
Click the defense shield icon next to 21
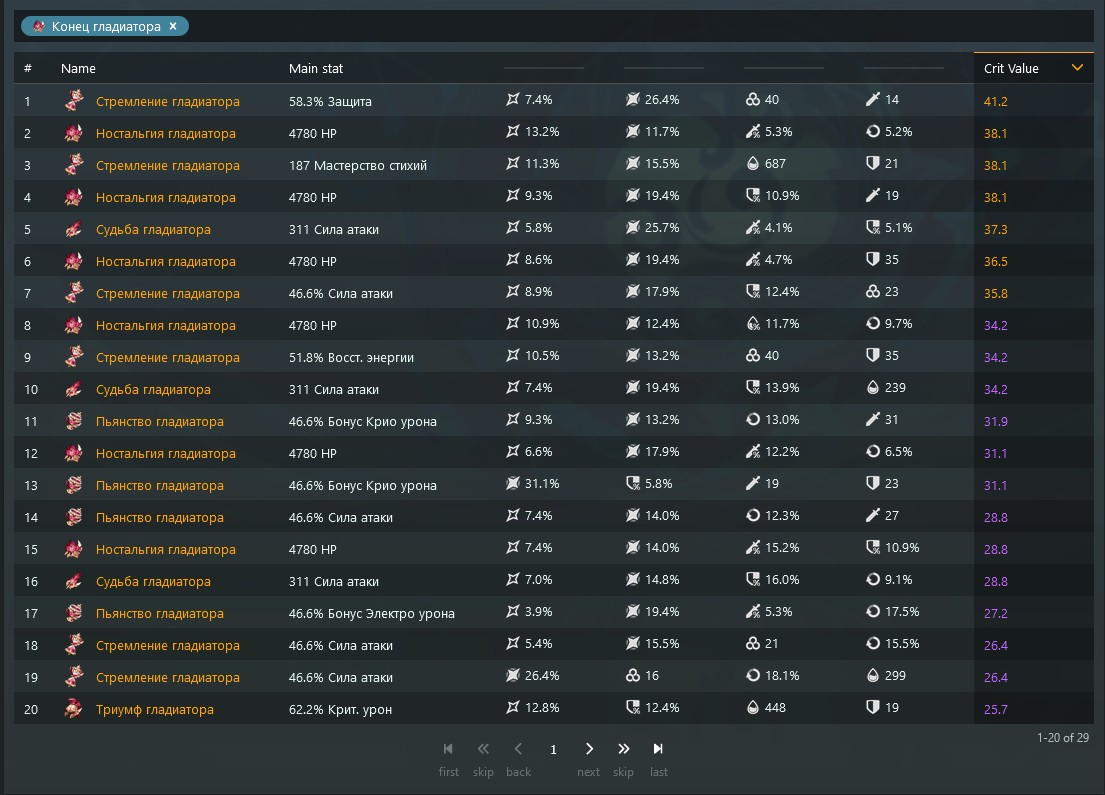pyautogui.click(x=872, y=164)
